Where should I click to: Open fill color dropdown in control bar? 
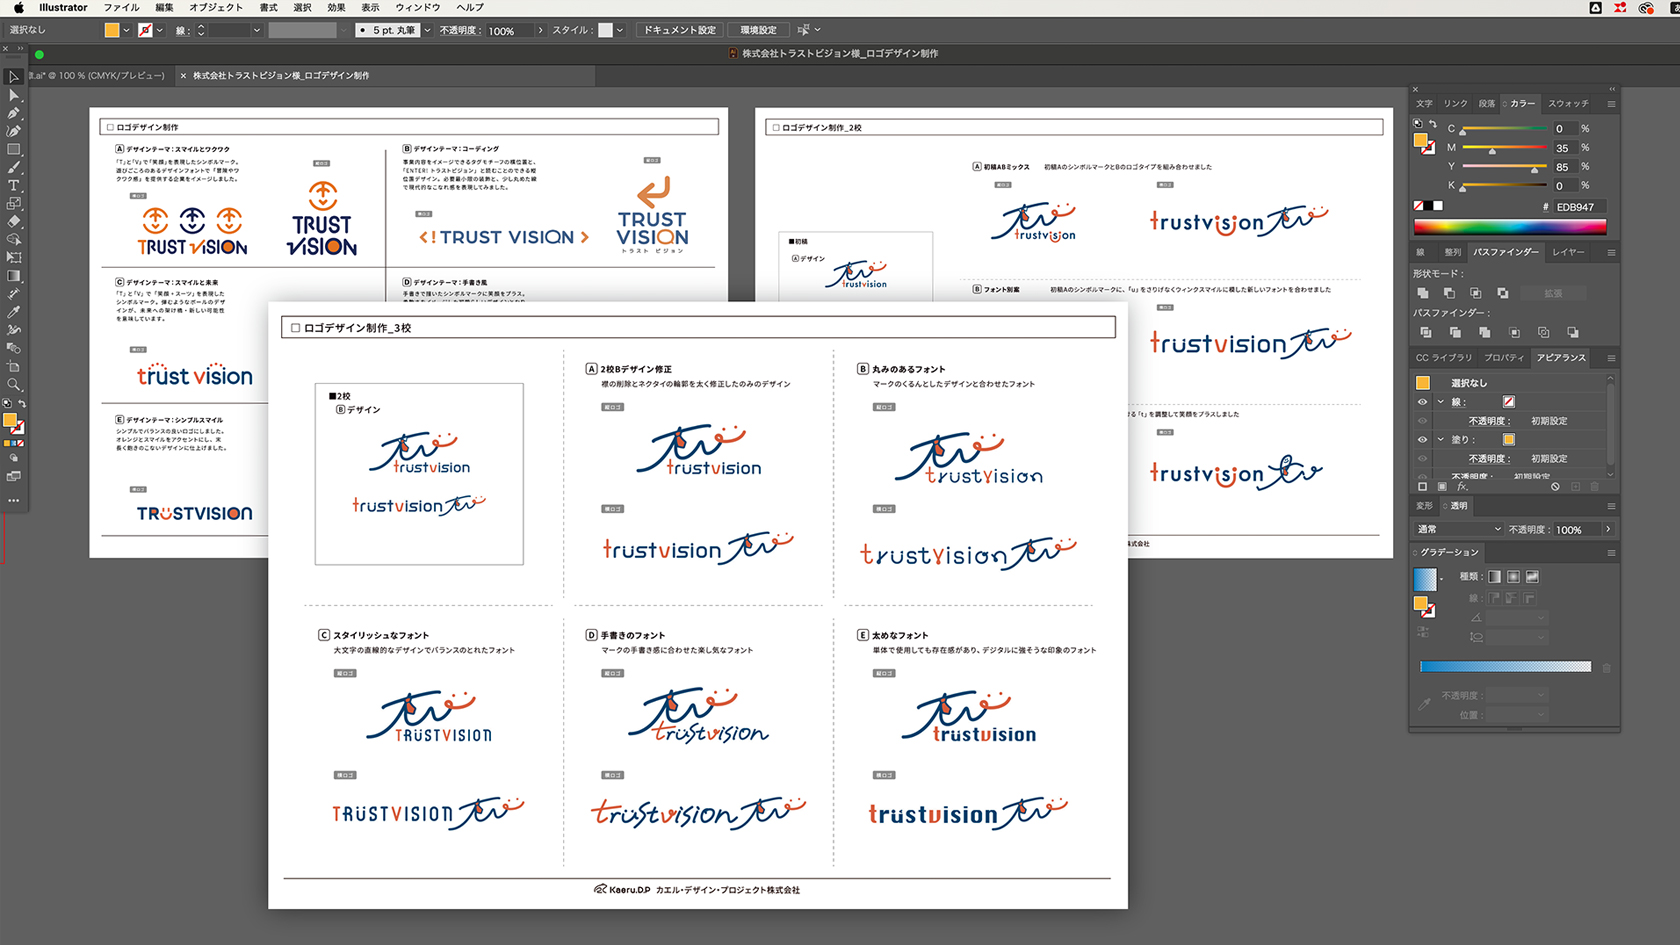point(126,30)
